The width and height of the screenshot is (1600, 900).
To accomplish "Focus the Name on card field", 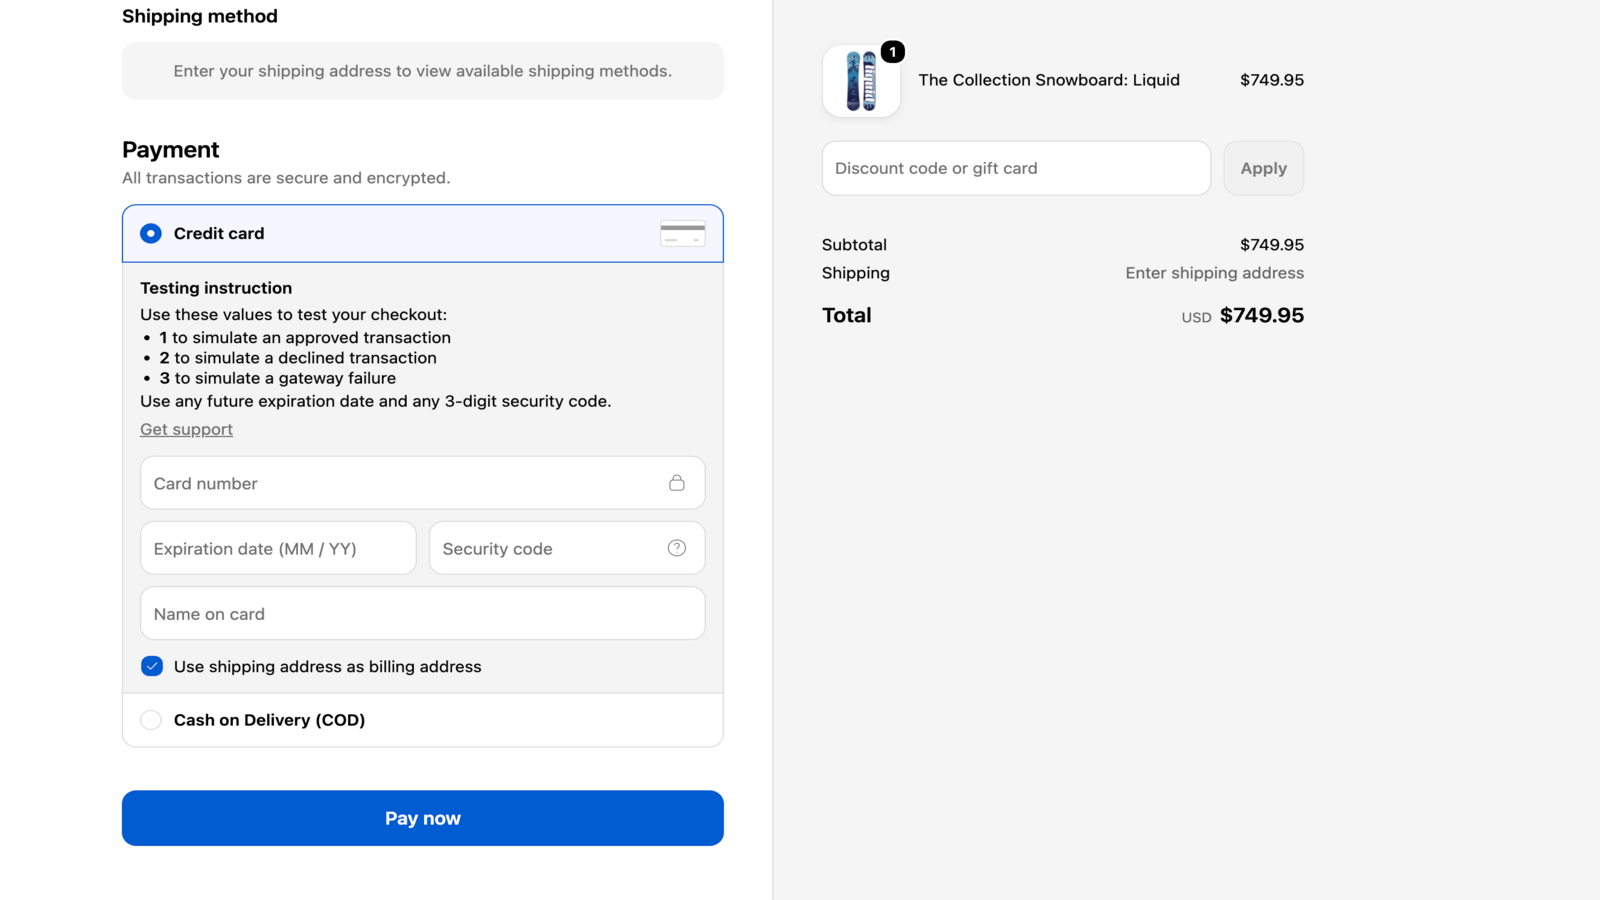I will pyautogui.click(x=423, y=613).
